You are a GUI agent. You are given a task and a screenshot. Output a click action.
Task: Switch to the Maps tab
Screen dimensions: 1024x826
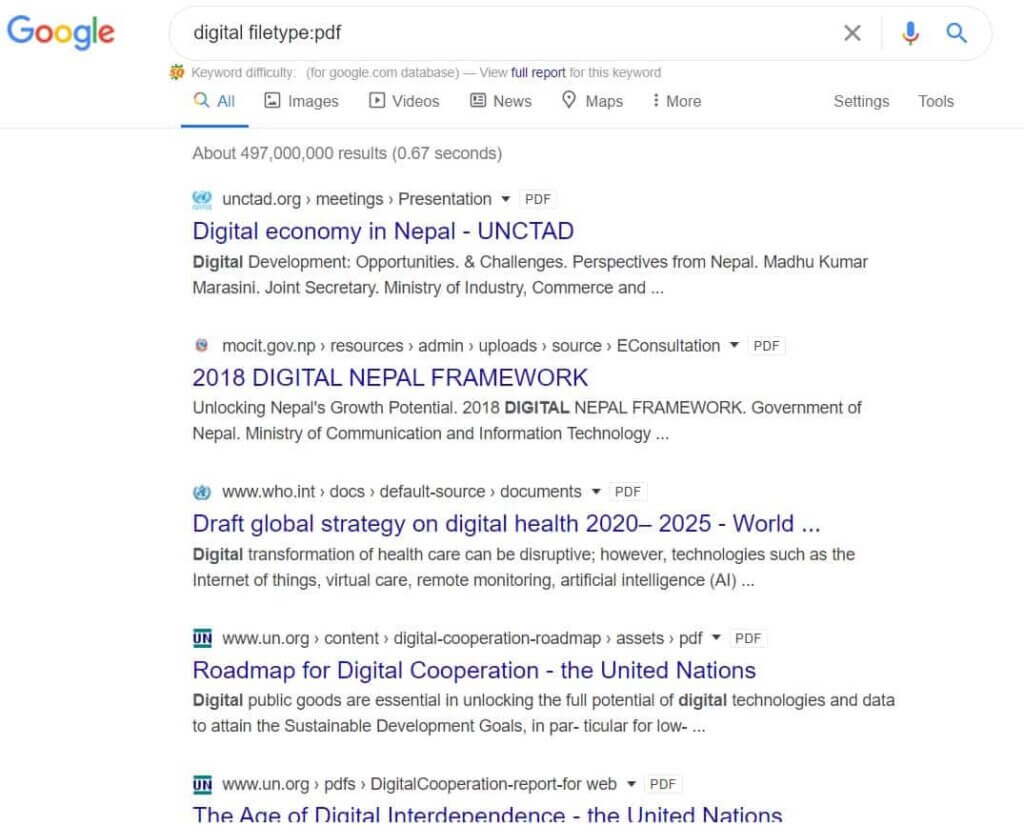pos(592,101)
